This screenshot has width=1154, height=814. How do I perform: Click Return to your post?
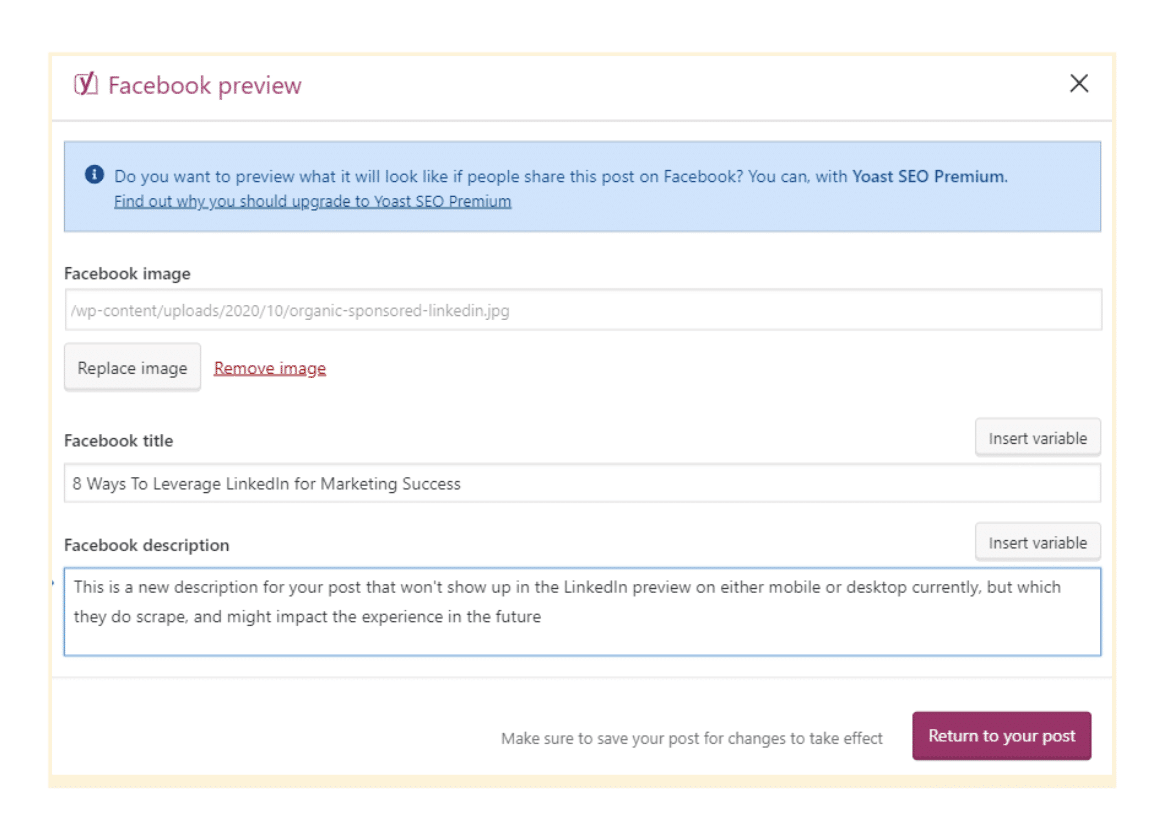1002,735
